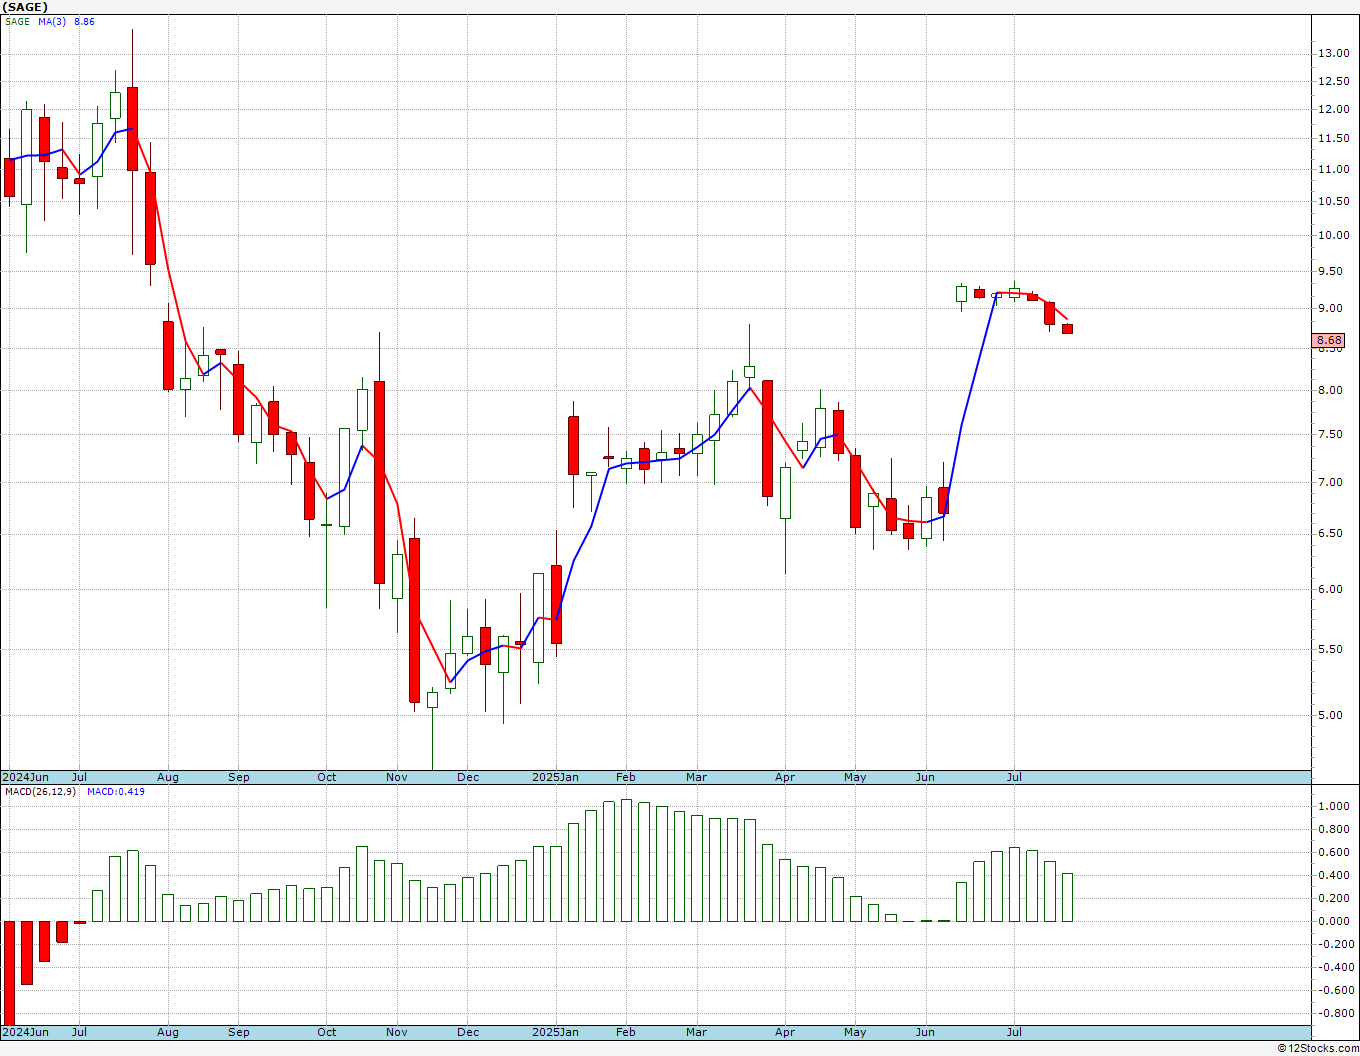Click 2025Jan on the price chart date axis
Screen dimensions: 1360x1056
coord(555,777)
